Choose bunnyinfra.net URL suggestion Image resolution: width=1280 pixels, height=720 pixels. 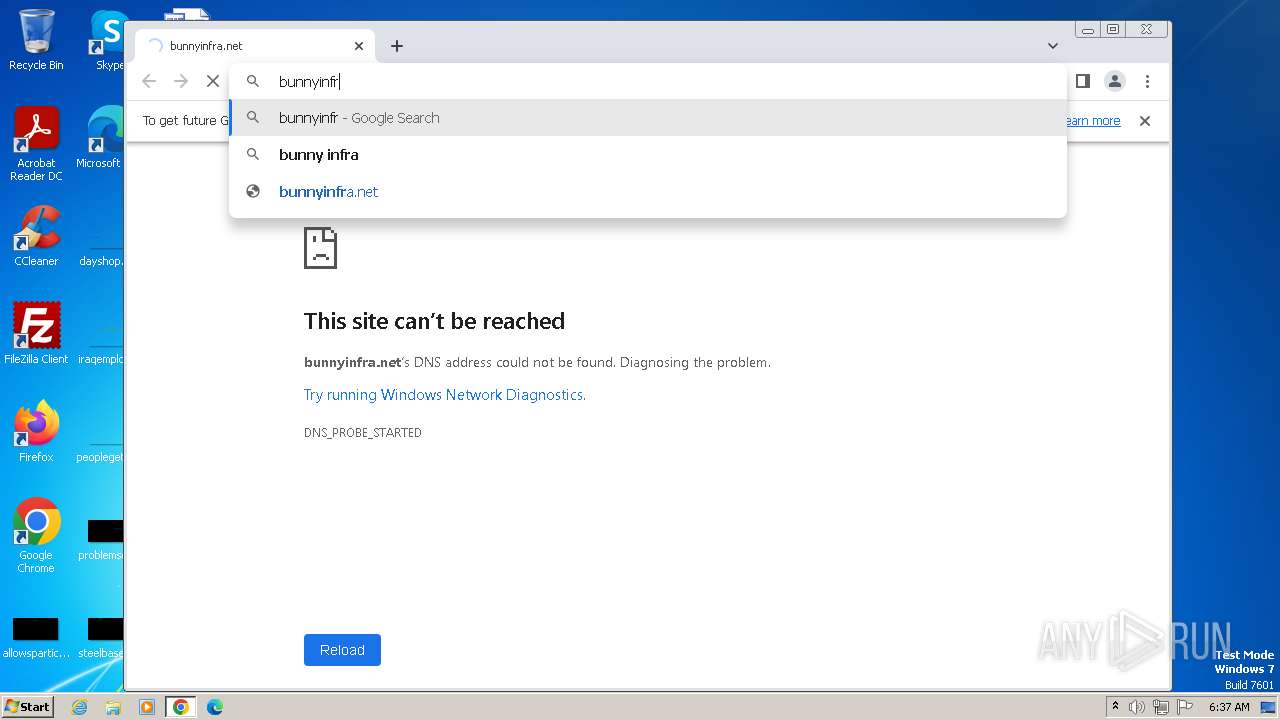648,192
